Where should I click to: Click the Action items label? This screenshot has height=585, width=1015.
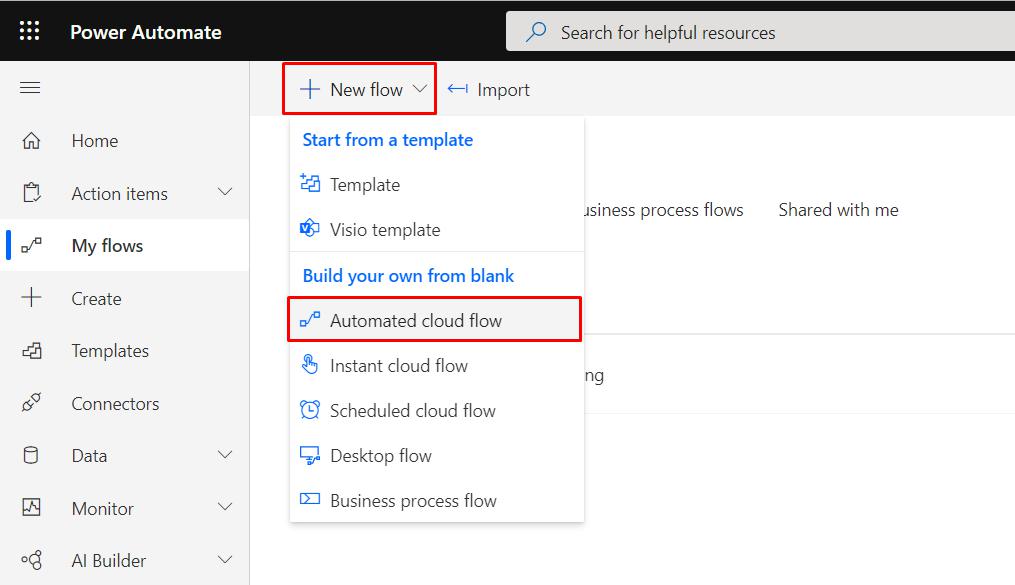pos(120,193)
